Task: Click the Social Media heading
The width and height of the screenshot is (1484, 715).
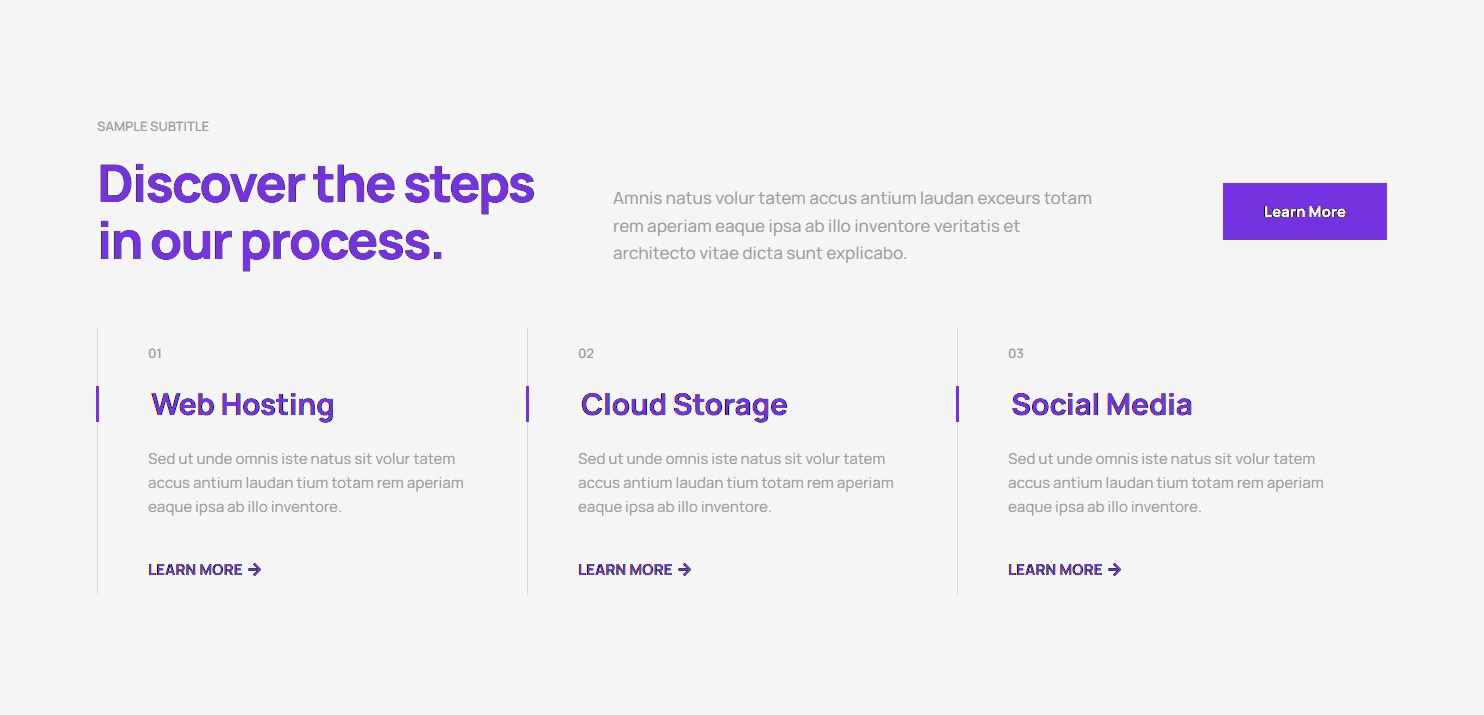Action: 1101,405
